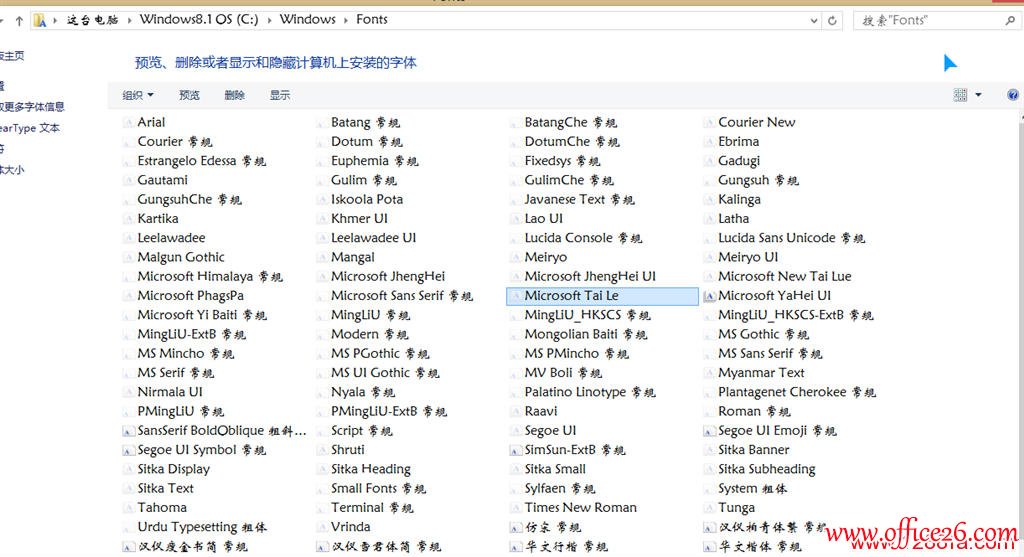Click the Segoe UI Symbol font icon
Image resolution: width=1024 pixels, height=557 pixels.
coord(128,450)
